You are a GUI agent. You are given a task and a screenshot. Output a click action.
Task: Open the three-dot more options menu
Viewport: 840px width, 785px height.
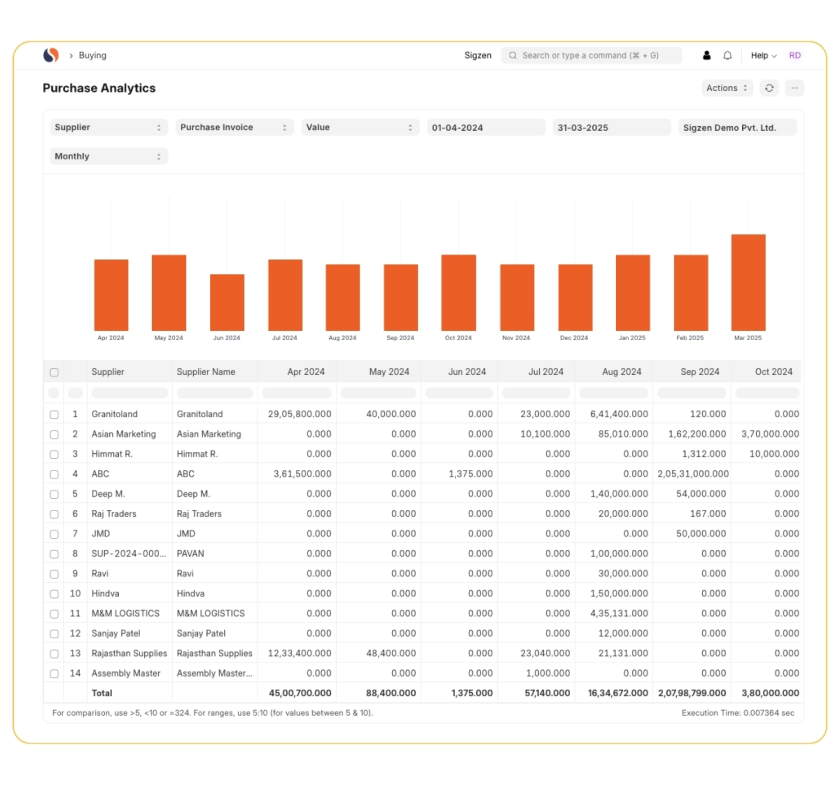[795, 88]
